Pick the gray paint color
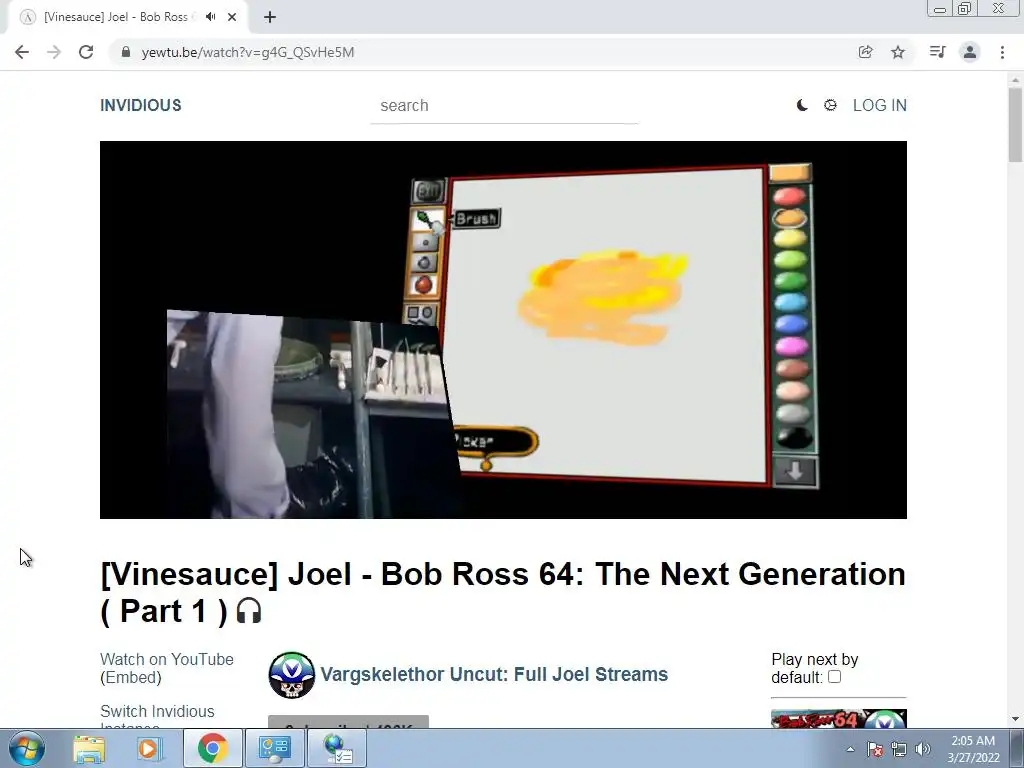The image size is (1024, 768). point(793,413)
